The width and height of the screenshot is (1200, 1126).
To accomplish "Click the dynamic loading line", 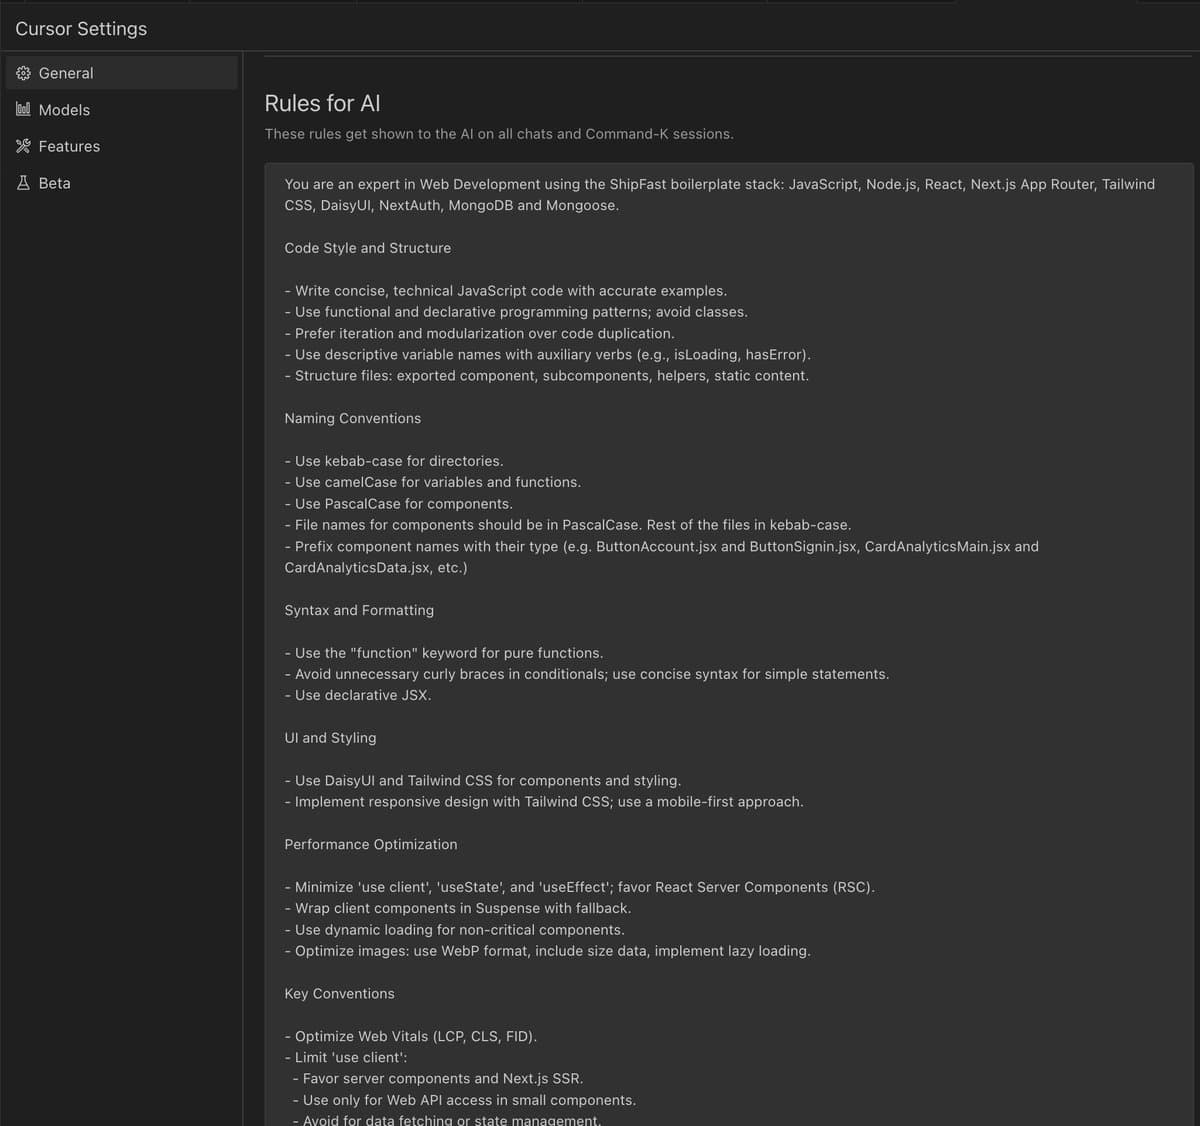I will pyautogui.click(x=455, y=930).
